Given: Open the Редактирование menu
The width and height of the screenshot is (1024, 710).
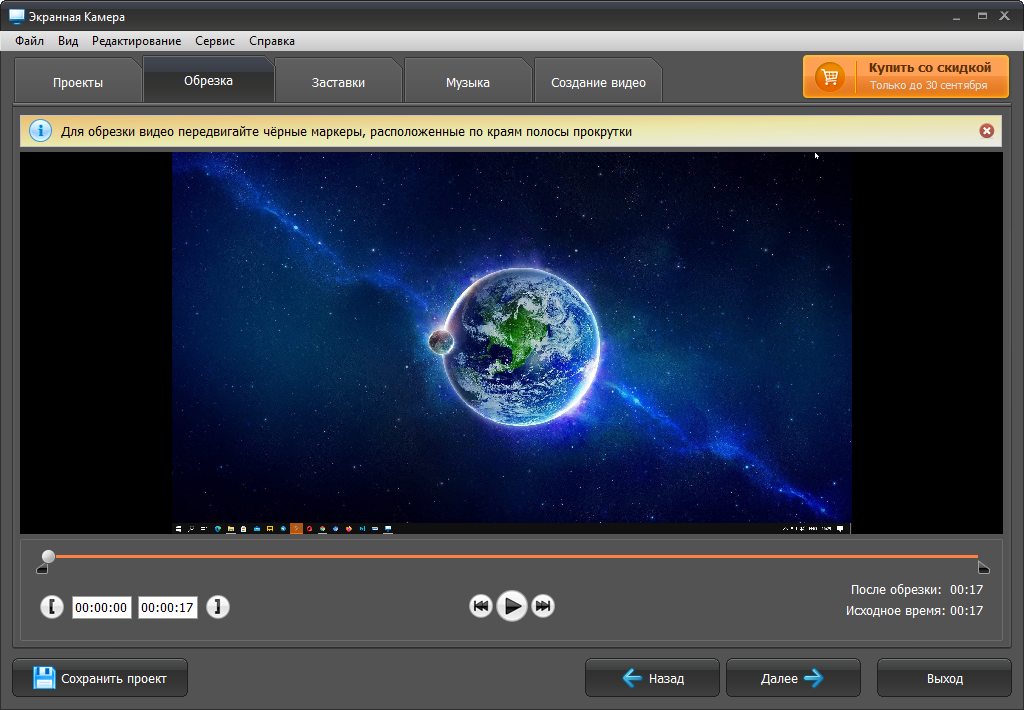Looking at the screenshot, I should tap(136, 40).
